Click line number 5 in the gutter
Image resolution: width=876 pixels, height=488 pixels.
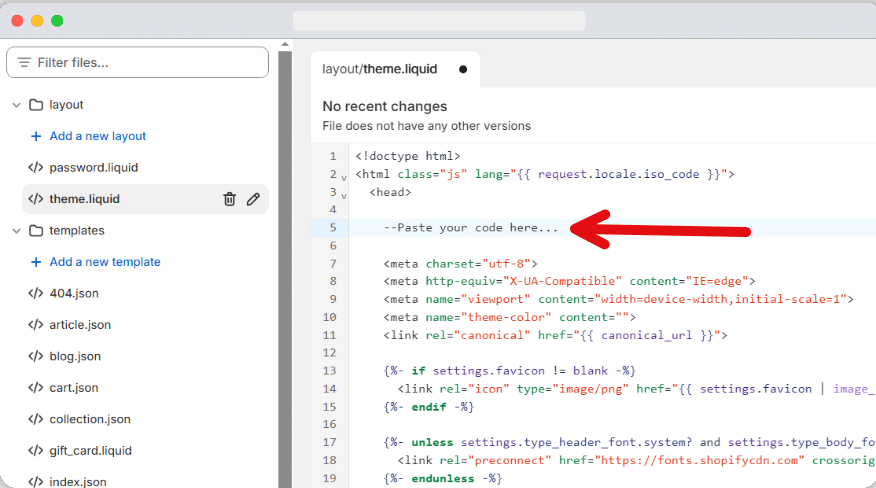coord(333,228)
